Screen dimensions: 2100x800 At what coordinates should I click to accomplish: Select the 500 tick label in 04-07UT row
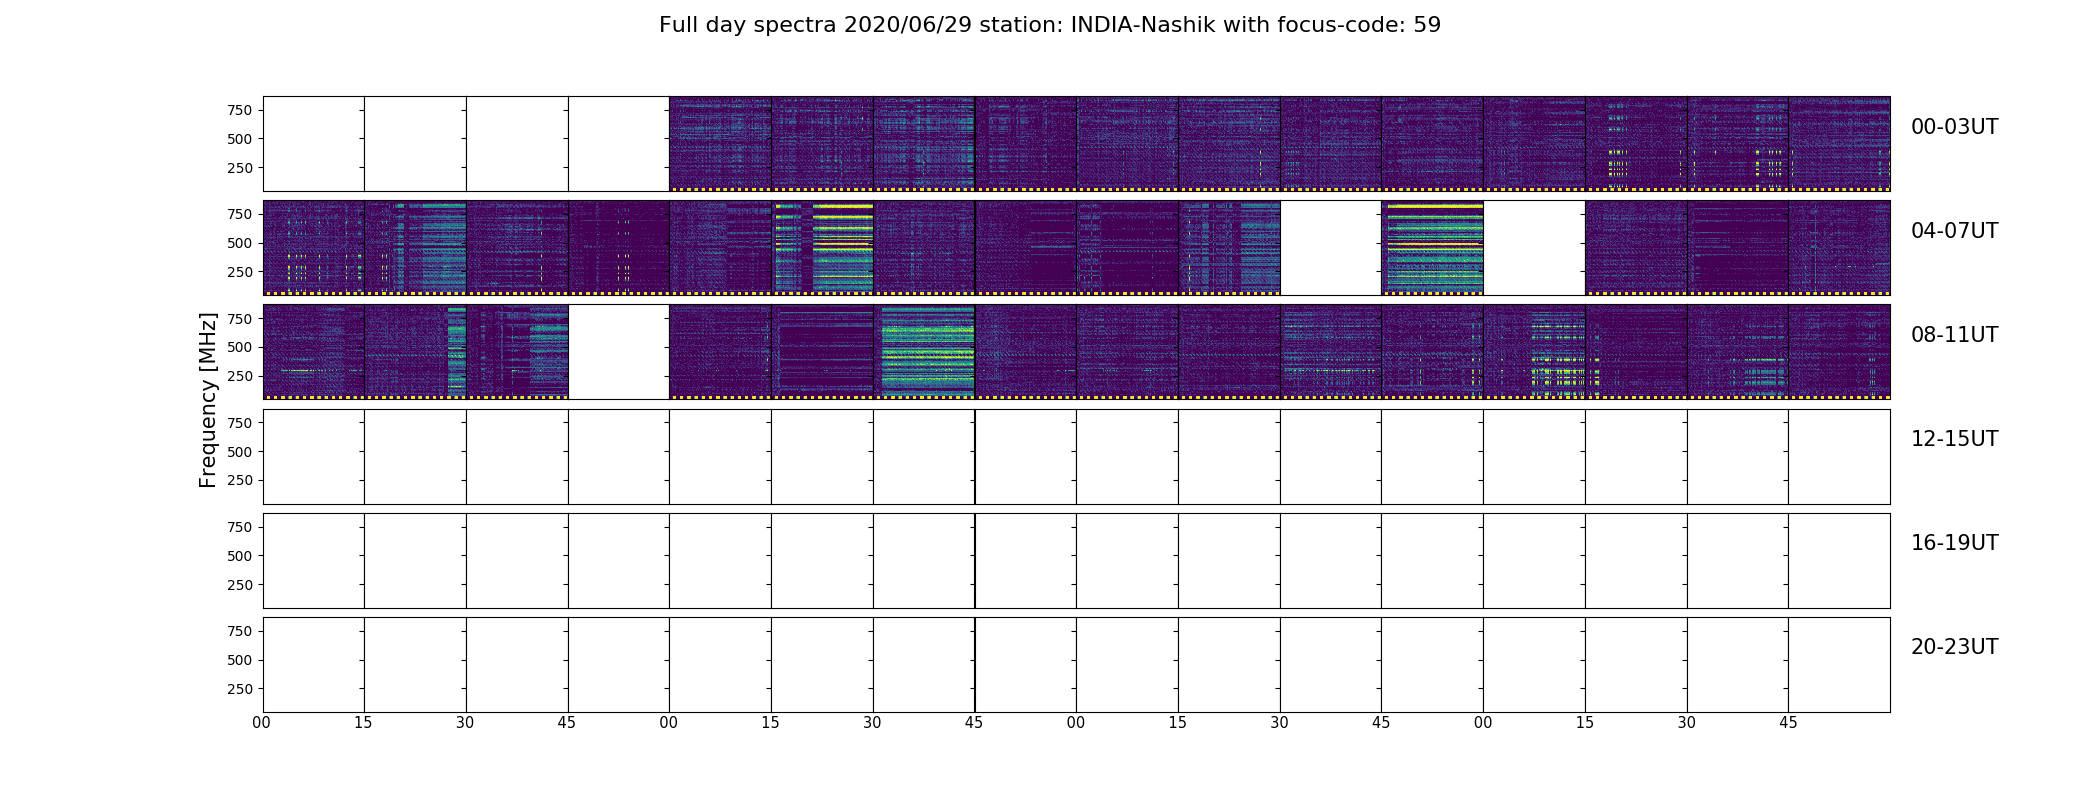point(240,243)
